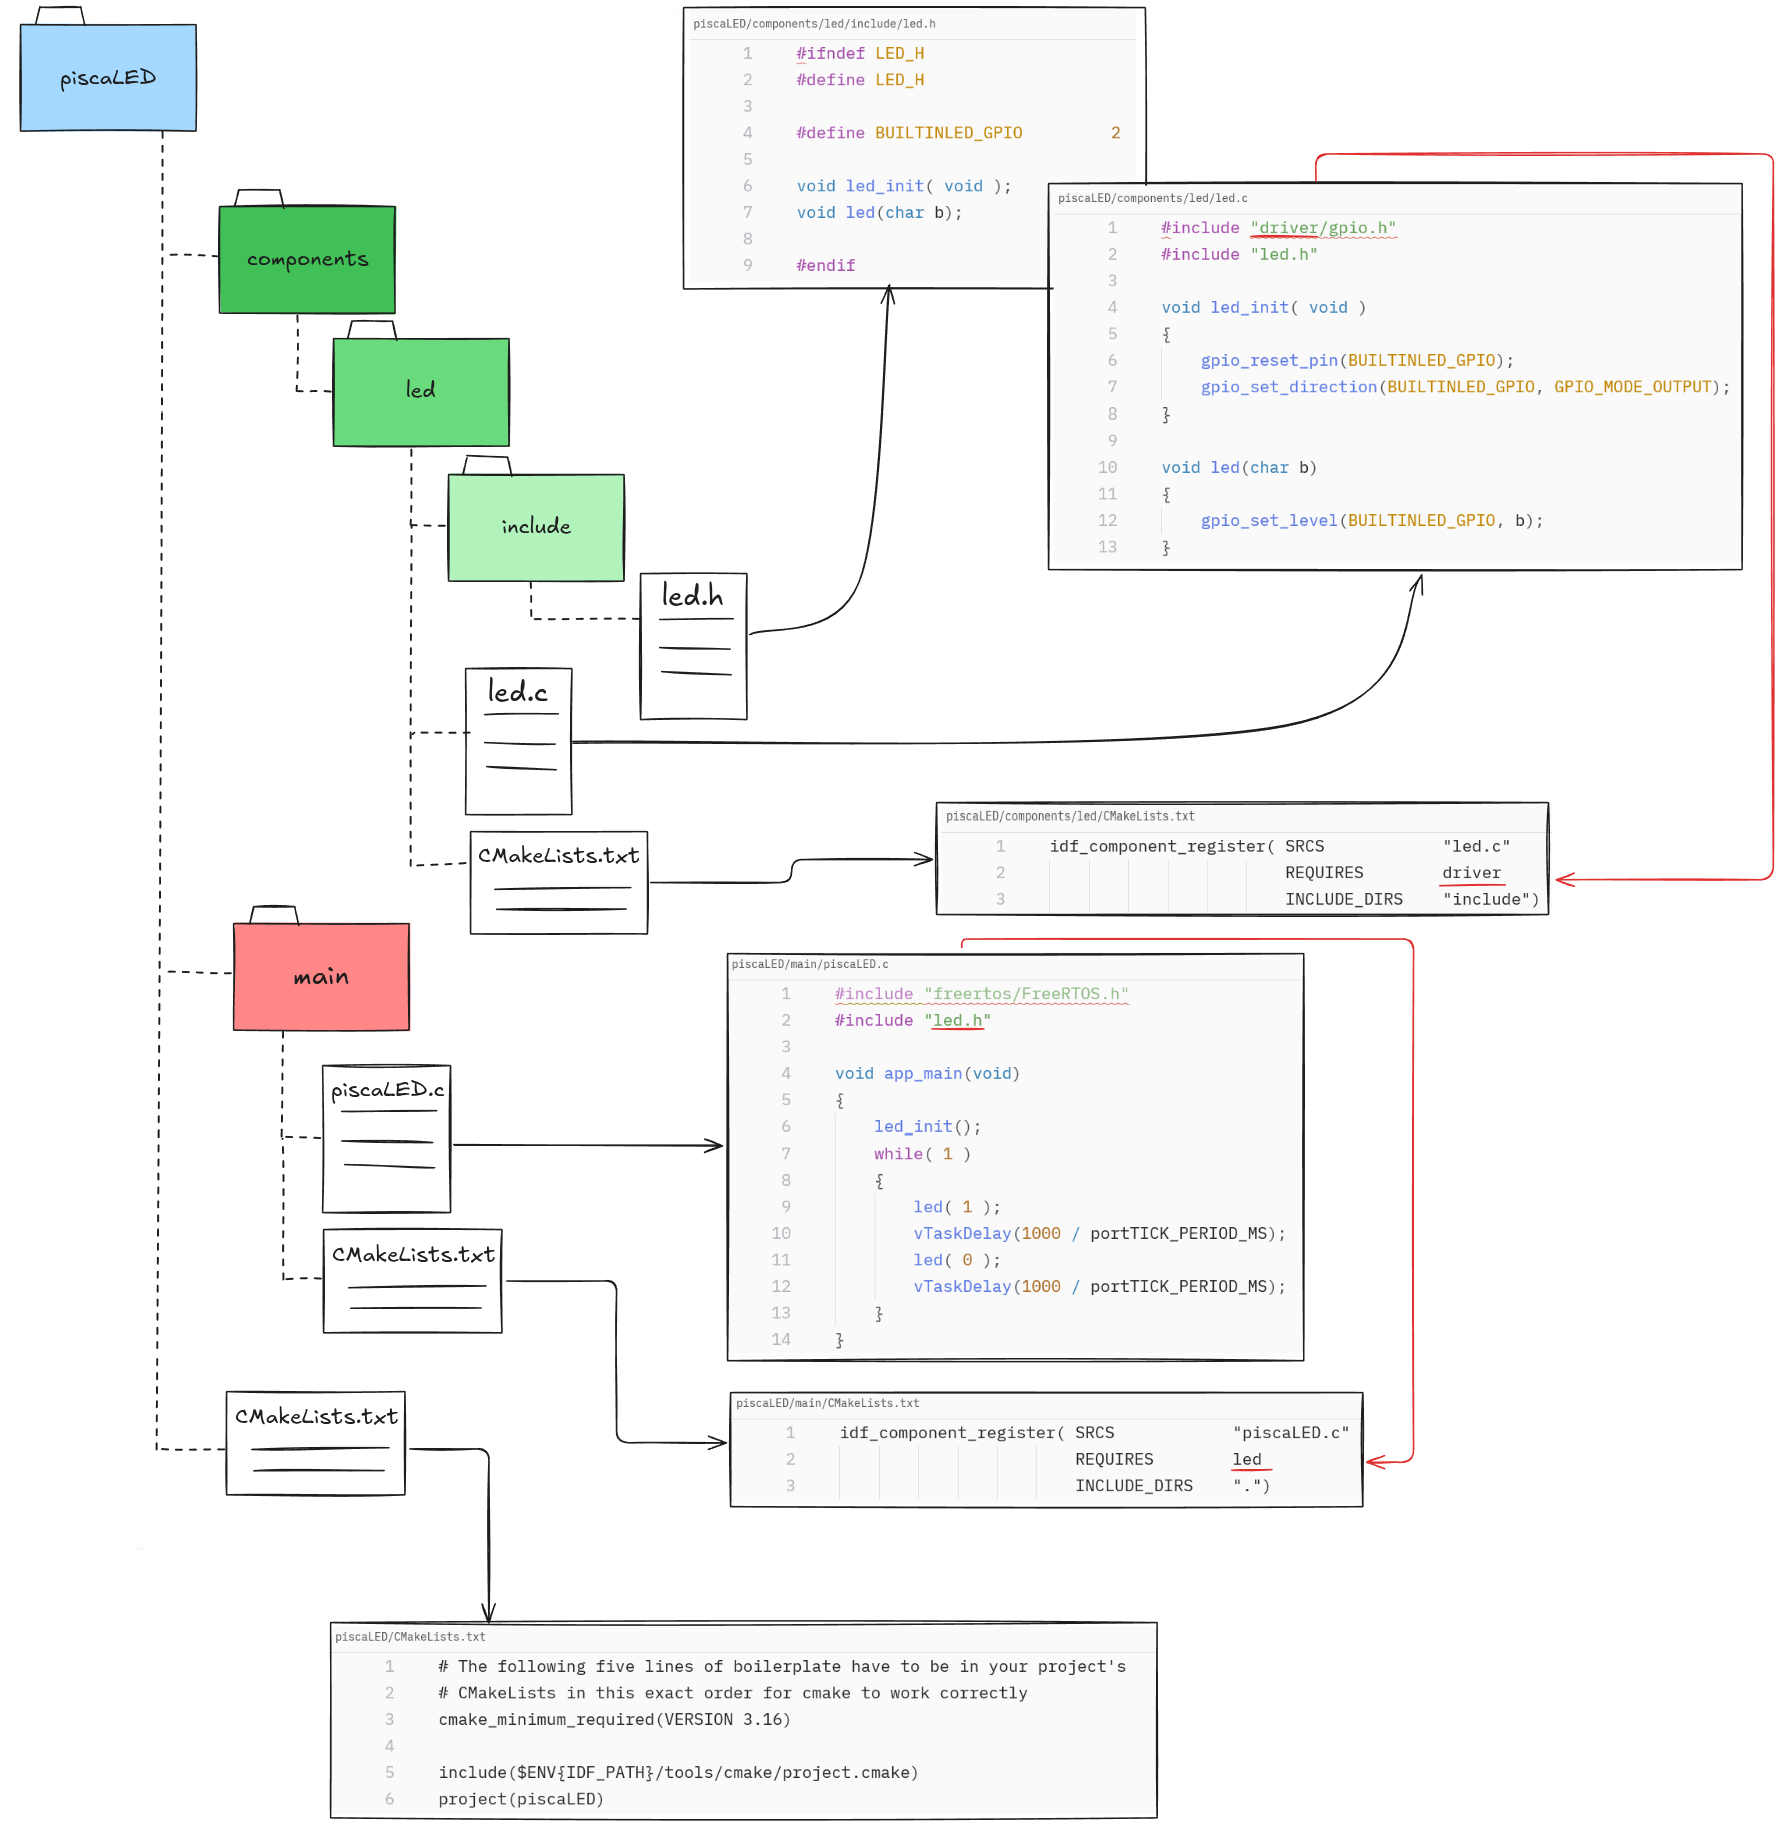Click underlined led value in main CMakeLists
The image size is (1789, 1832).
[1247, 1460]
